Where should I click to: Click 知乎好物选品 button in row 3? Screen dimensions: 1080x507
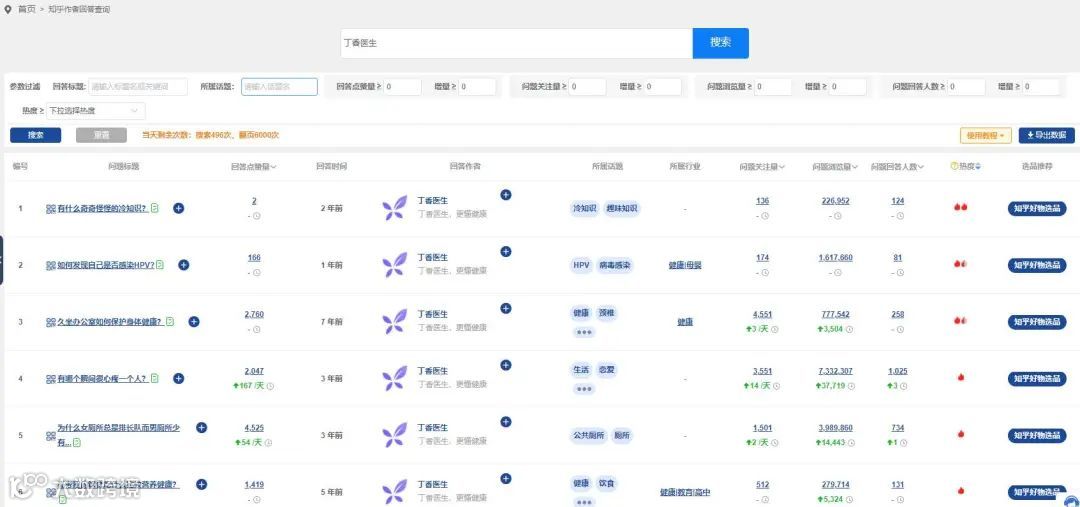(x=1037, y=322)
